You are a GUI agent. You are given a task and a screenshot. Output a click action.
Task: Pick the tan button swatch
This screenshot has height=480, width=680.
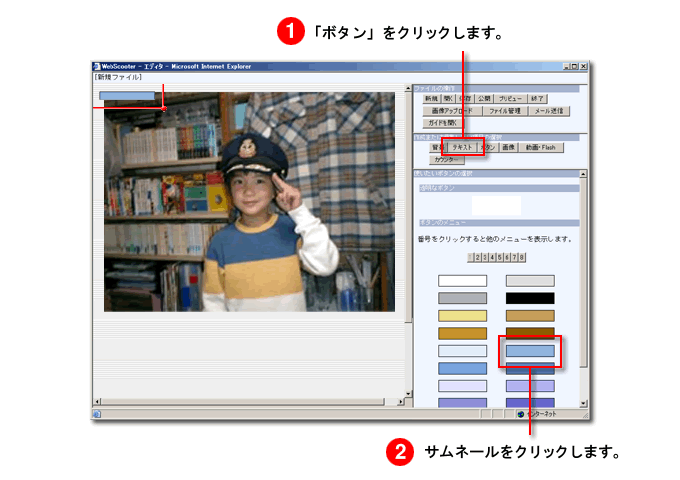530,316
